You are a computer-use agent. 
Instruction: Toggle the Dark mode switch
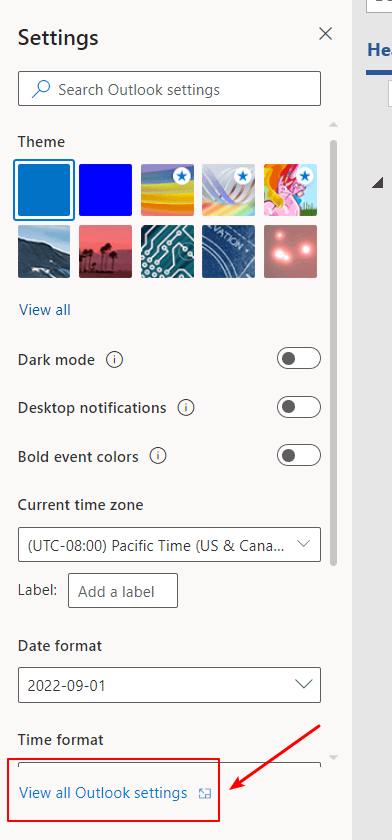pos(299,358)
